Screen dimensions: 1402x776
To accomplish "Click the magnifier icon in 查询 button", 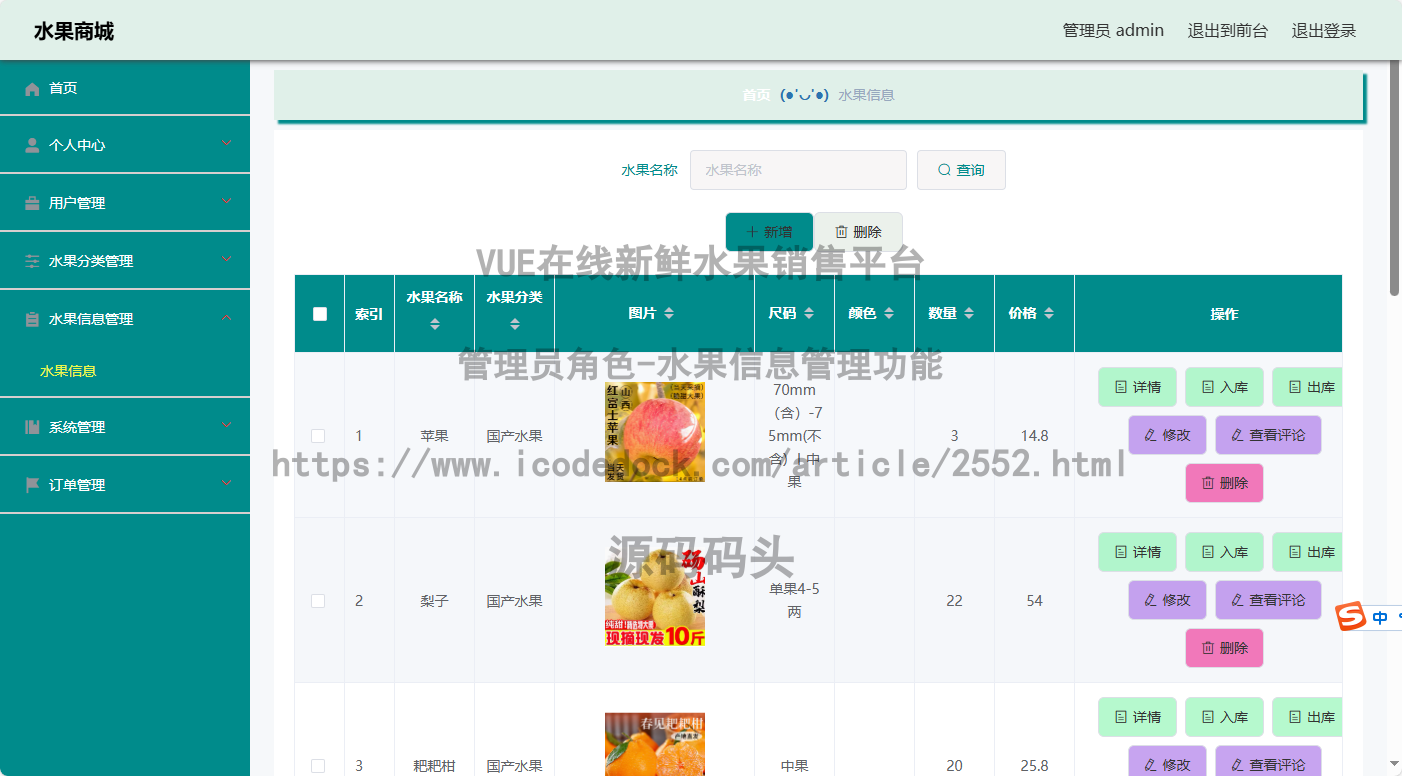I will (944, 170).
